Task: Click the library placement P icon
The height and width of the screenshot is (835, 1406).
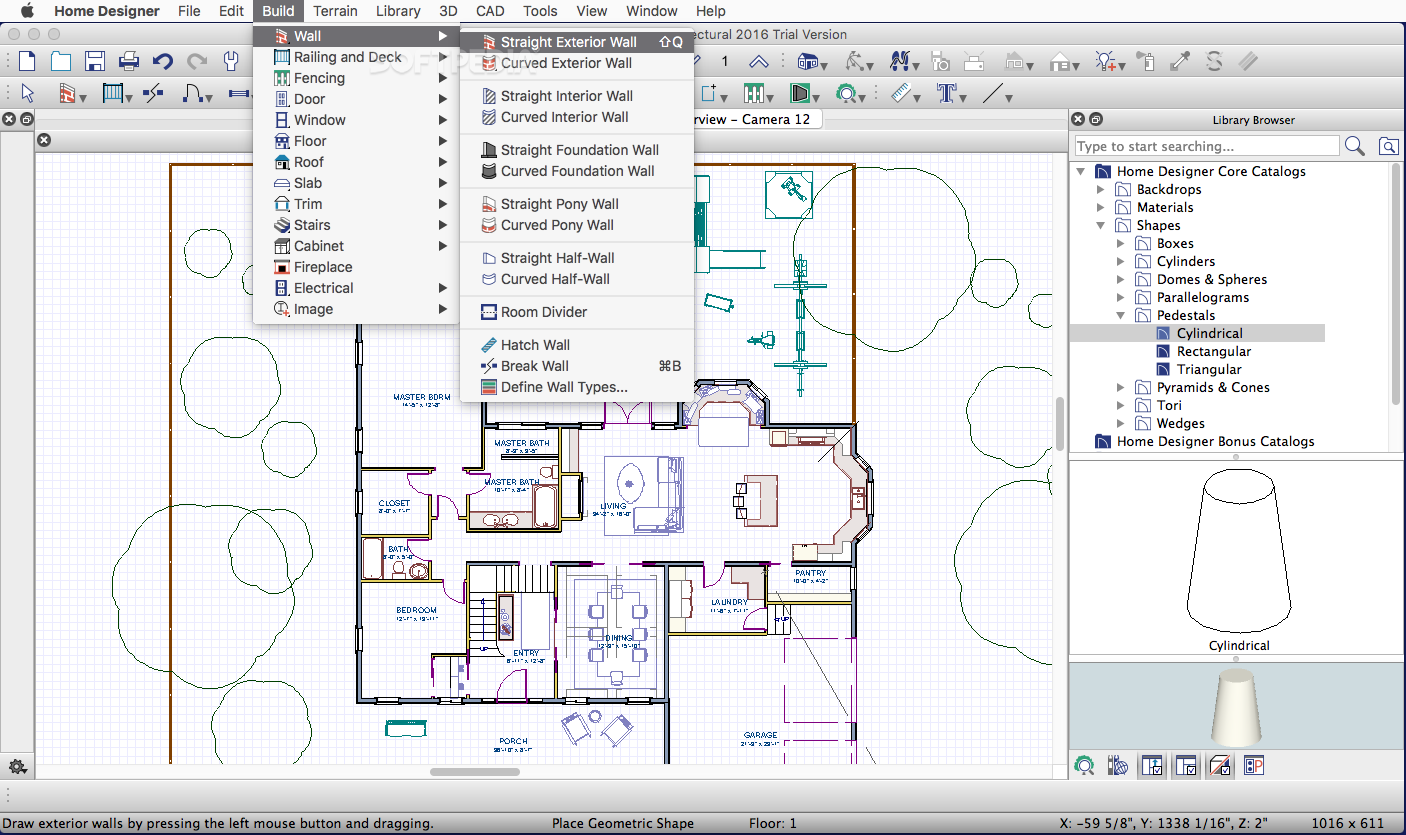Action: click(x=1254, y=766)
